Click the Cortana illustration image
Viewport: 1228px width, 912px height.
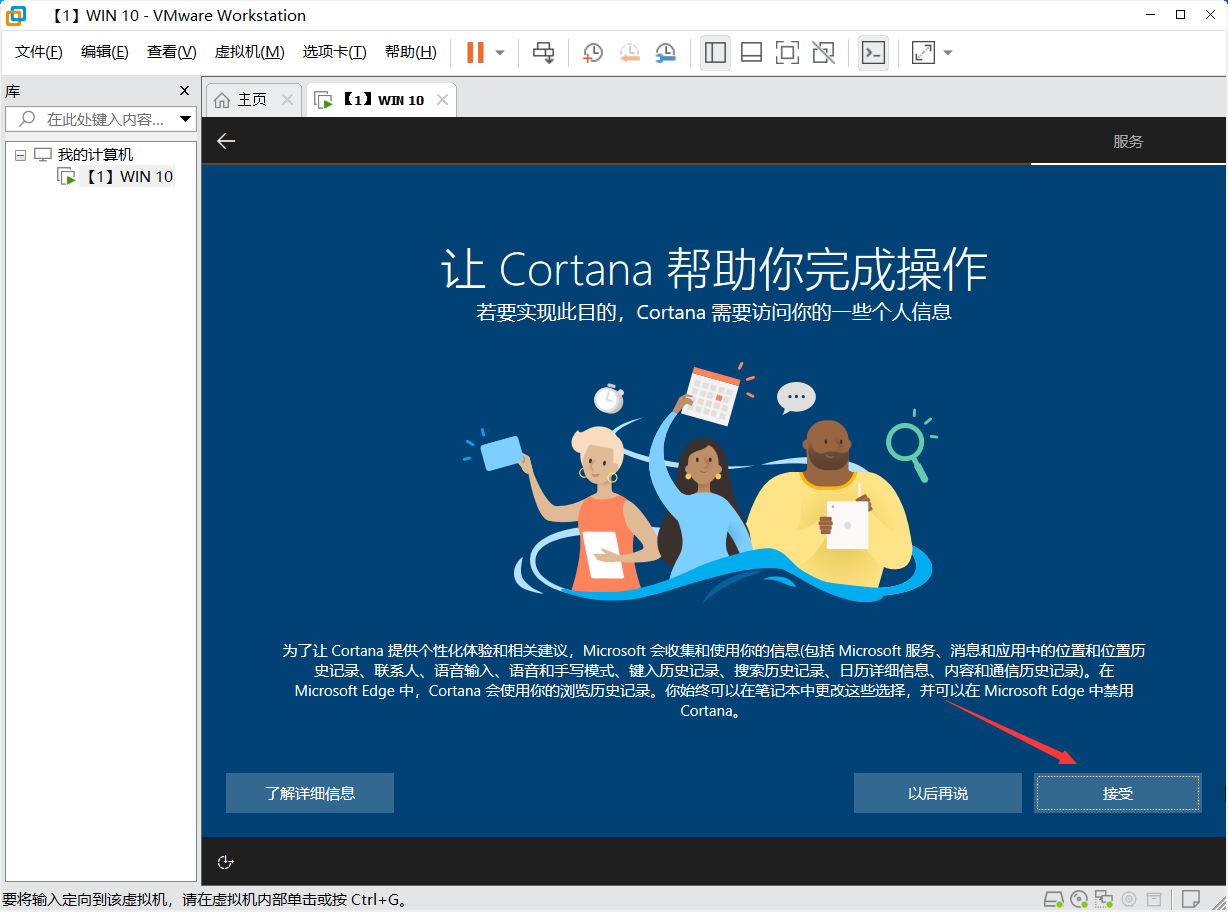pyautogui.click(x=698, y=483)
